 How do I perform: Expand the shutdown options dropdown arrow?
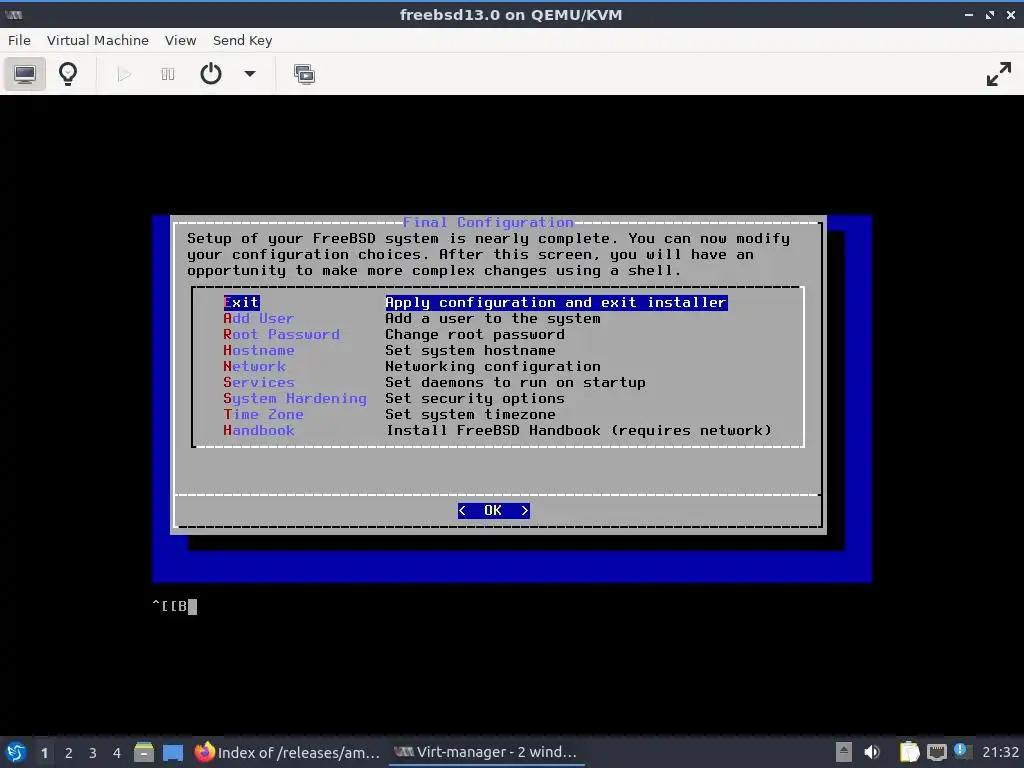pyautogui.click(x=249, y=74)
